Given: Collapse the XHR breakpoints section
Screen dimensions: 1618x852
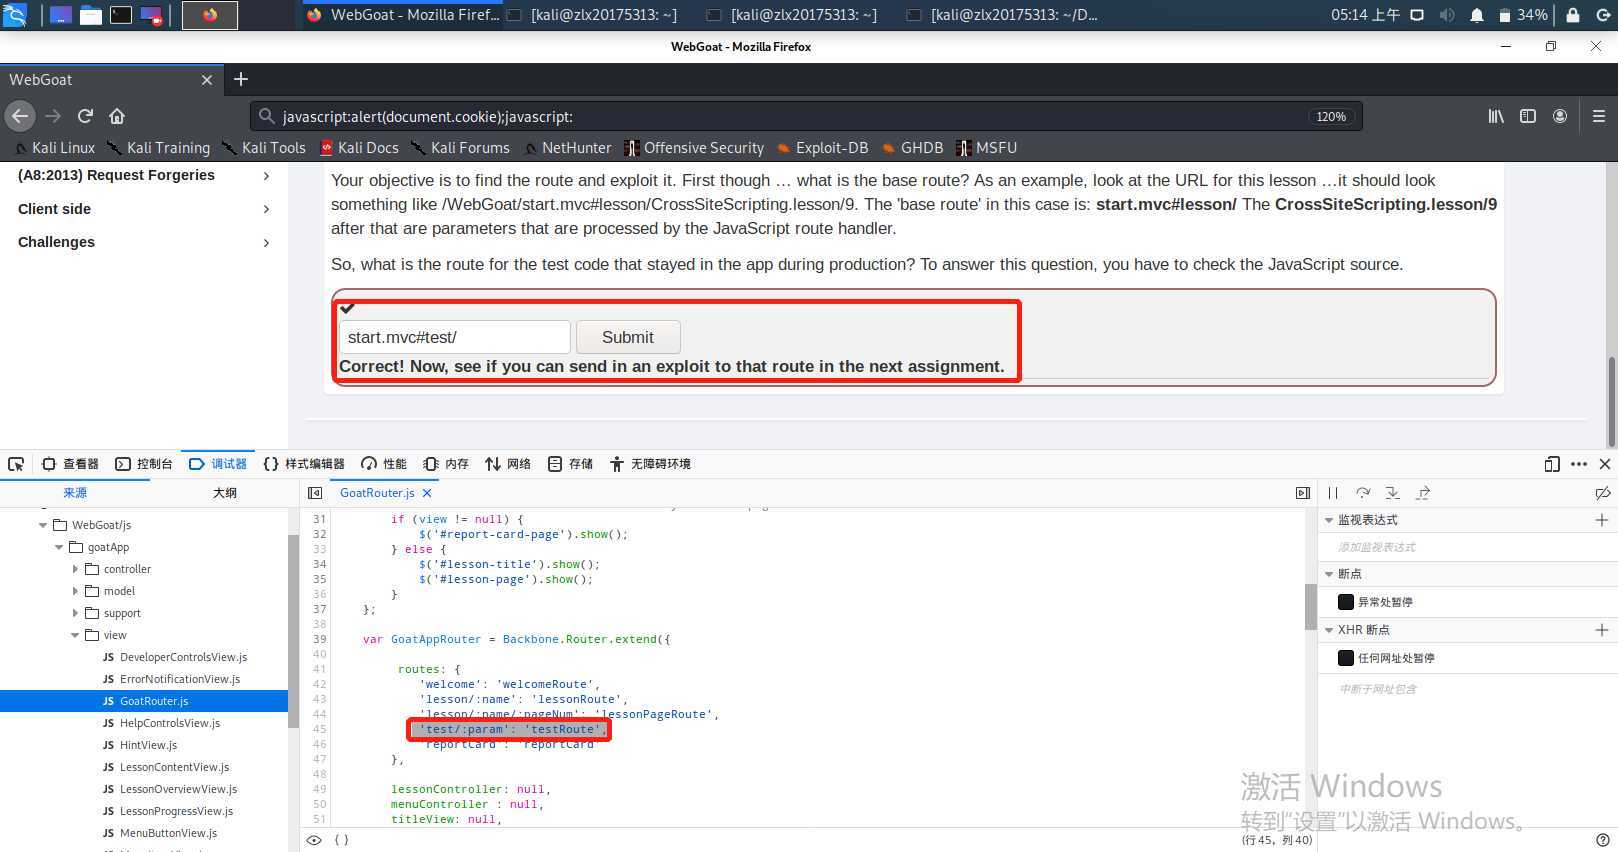Looking at the screenshot, I should [1329, 630].
